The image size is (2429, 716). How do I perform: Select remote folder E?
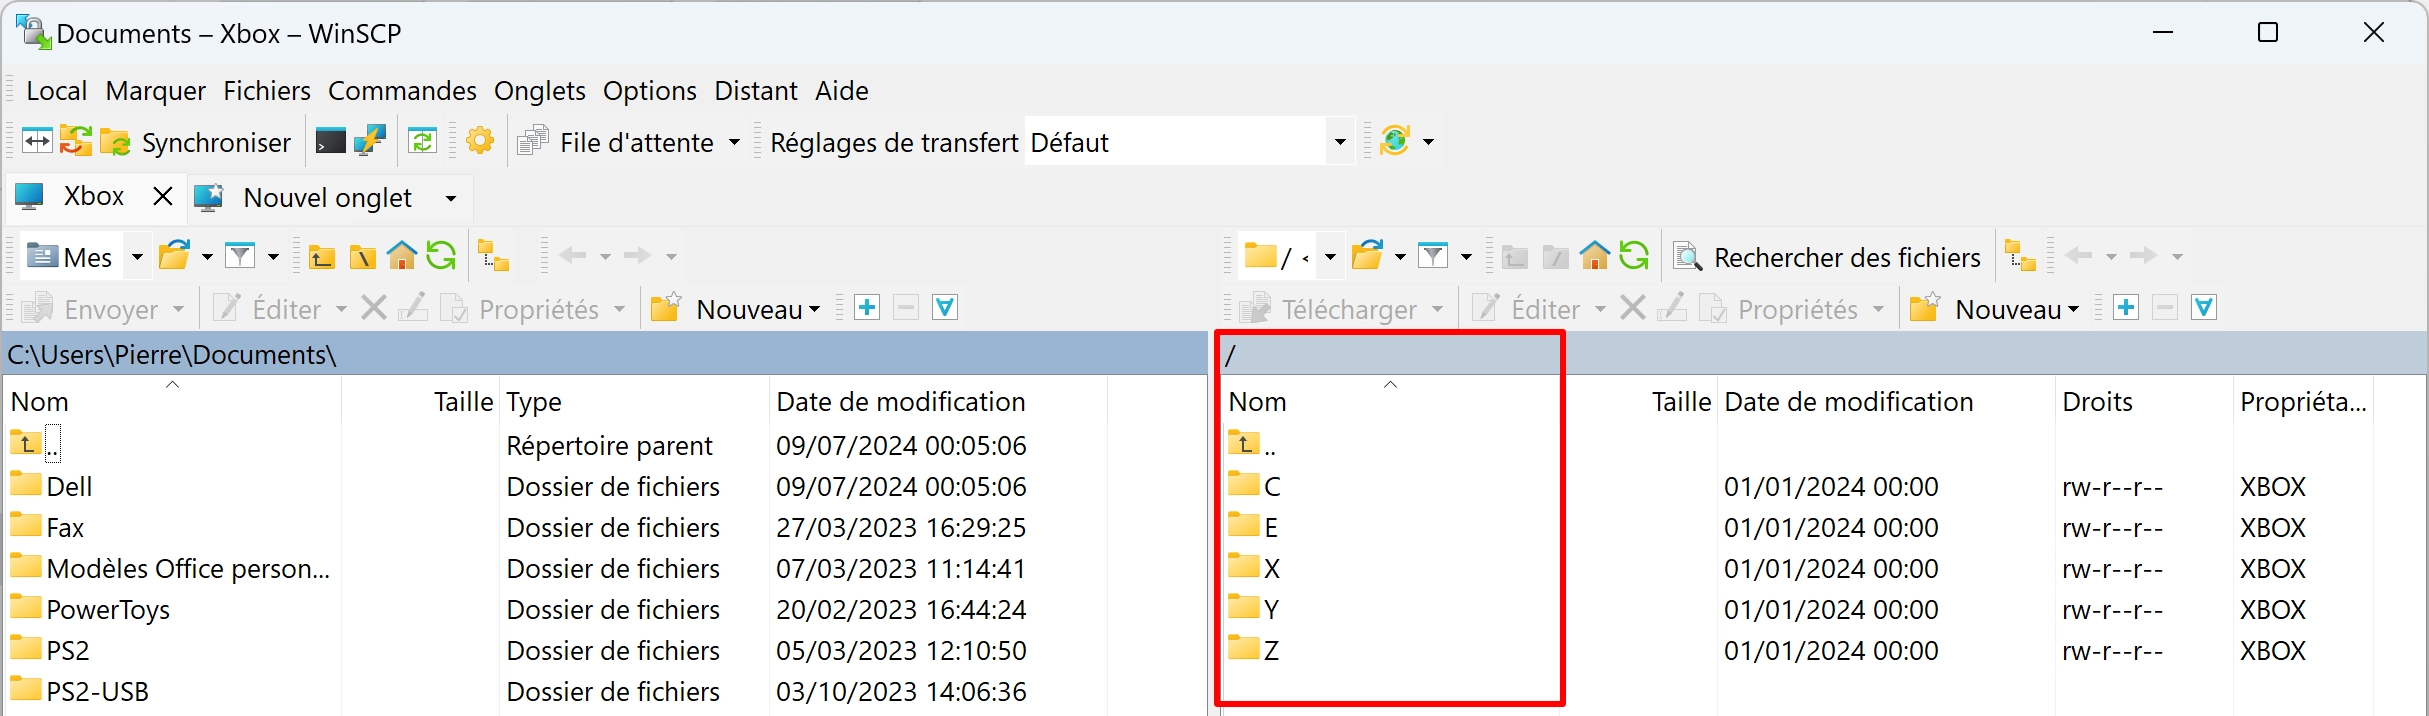click(x=1254, y=527)
